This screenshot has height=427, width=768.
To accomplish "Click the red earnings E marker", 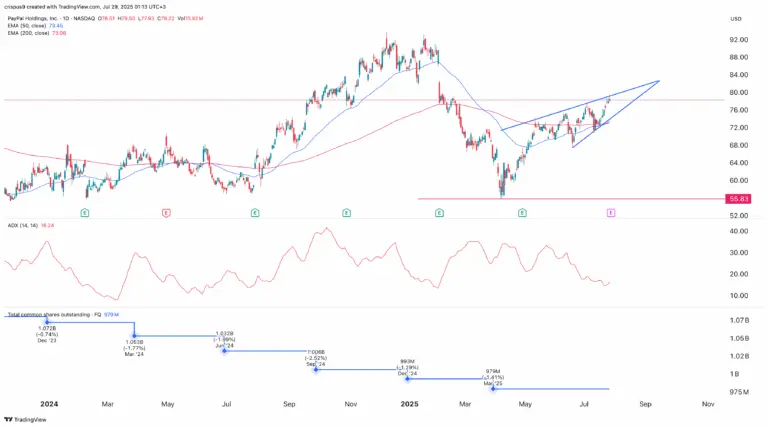I will click(167, 213).
